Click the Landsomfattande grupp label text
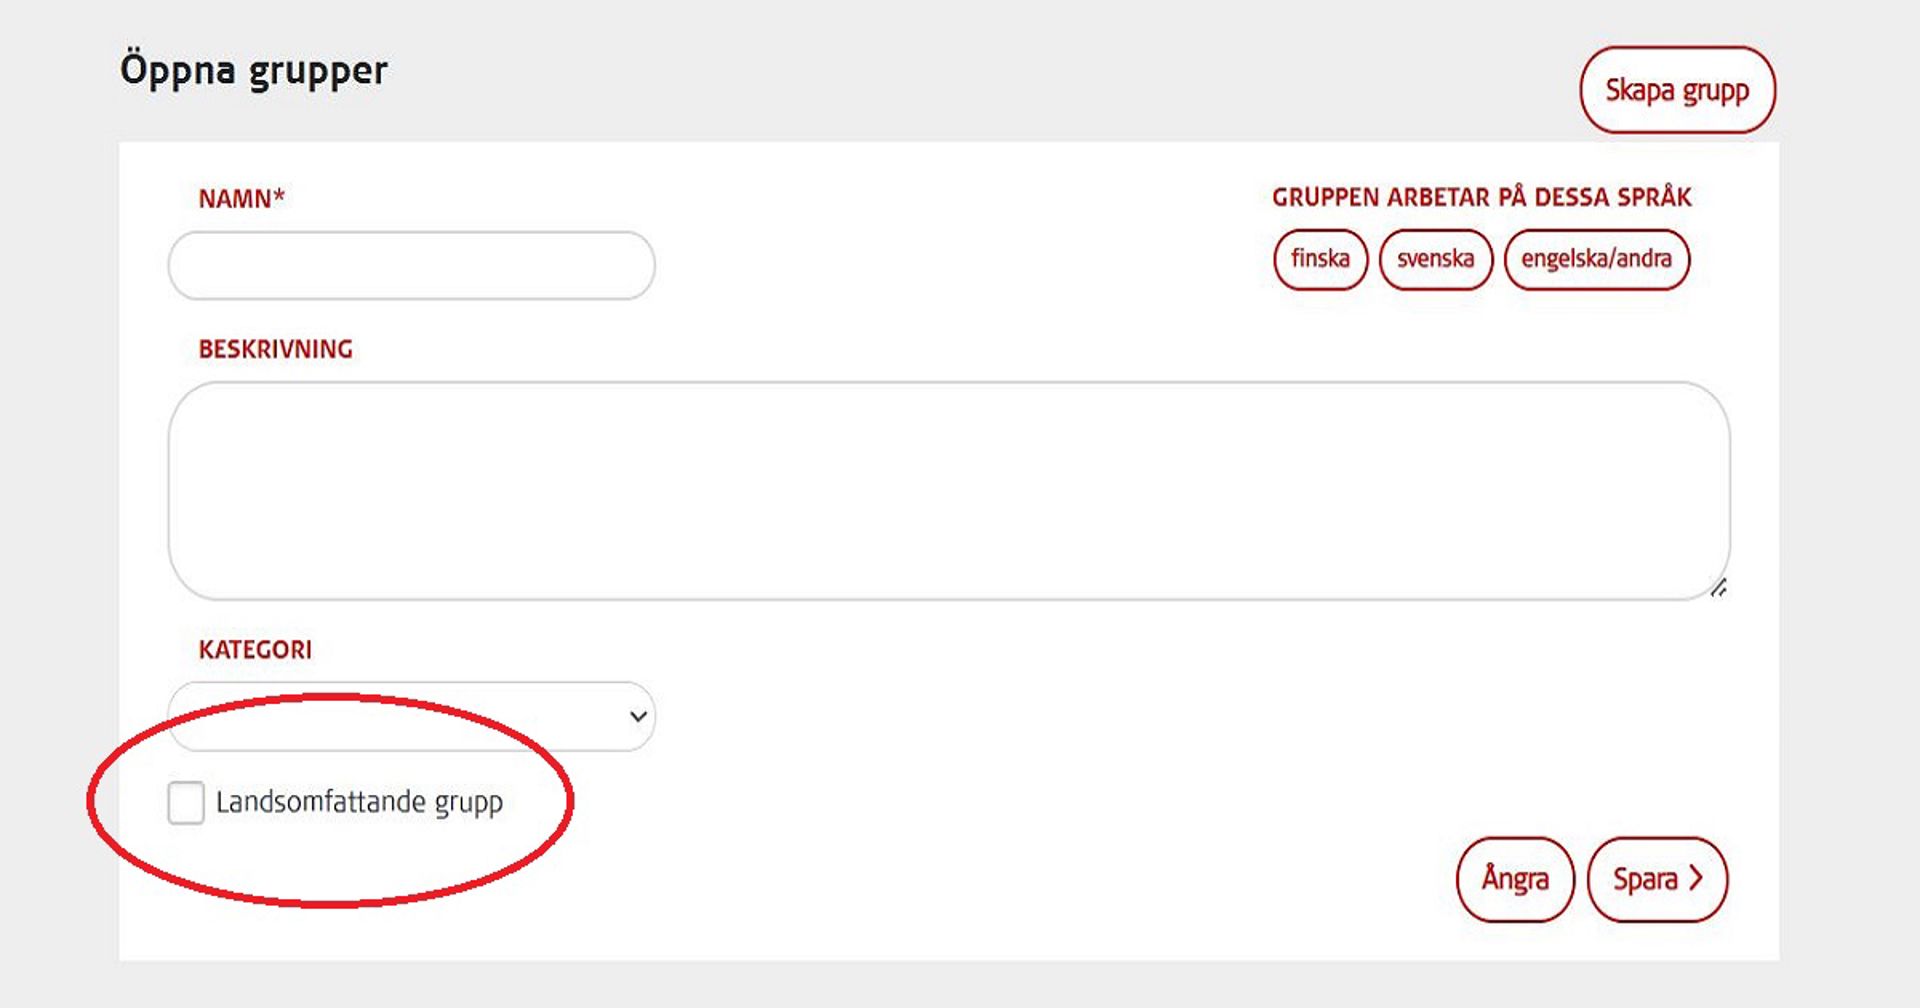The width and height of the screenshot is (1920, 1008). (359, 803)
